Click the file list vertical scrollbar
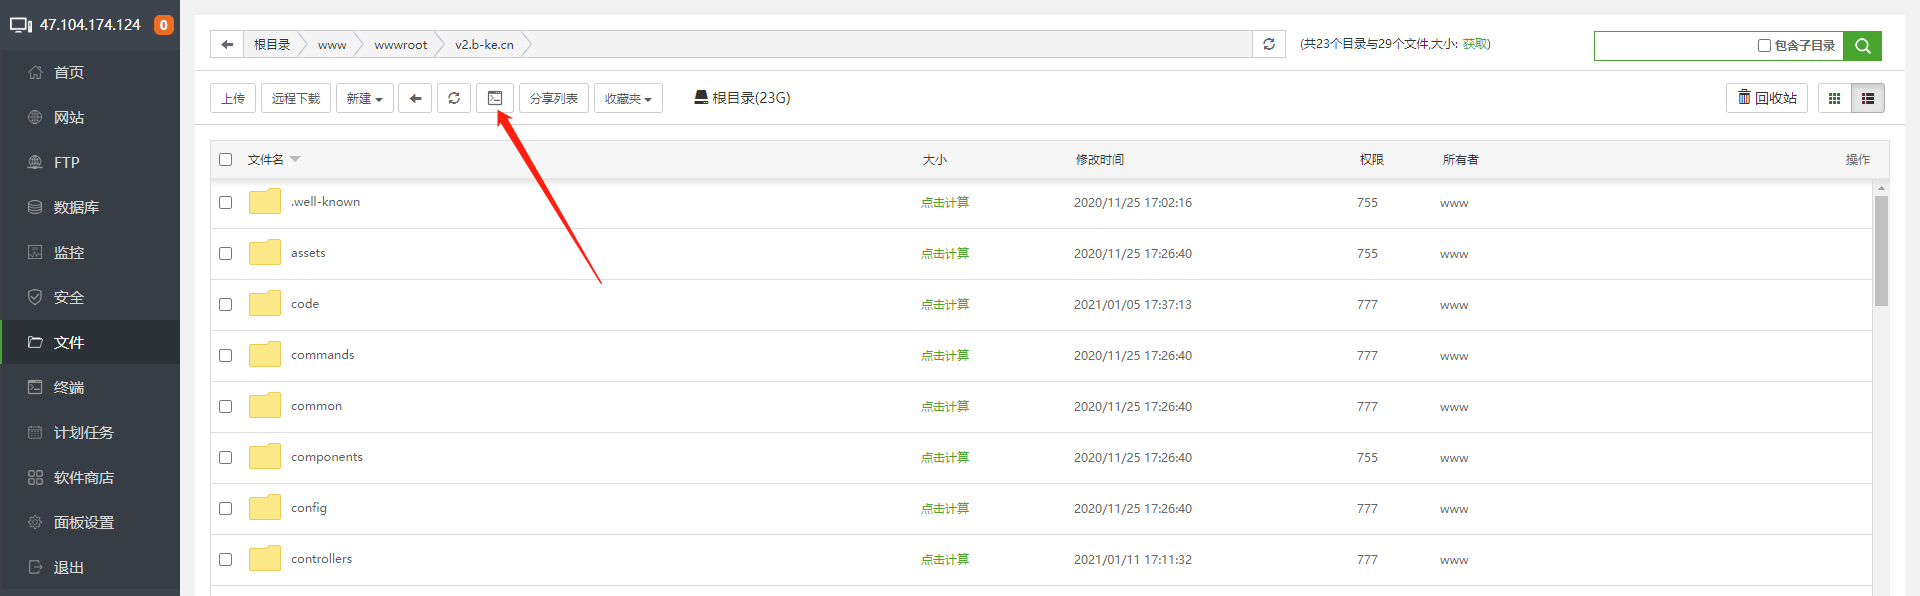The height and width of the screenshot is (596, 1920). pos(1881,250)
